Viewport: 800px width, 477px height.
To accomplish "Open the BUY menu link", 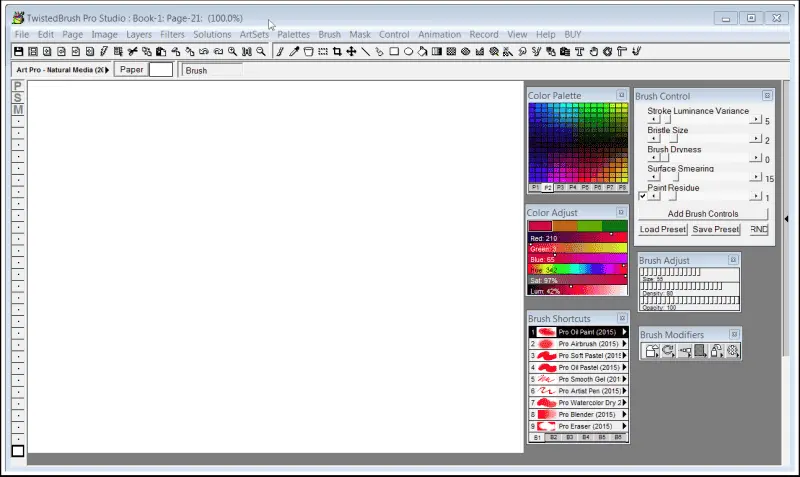I will [572, 34].
